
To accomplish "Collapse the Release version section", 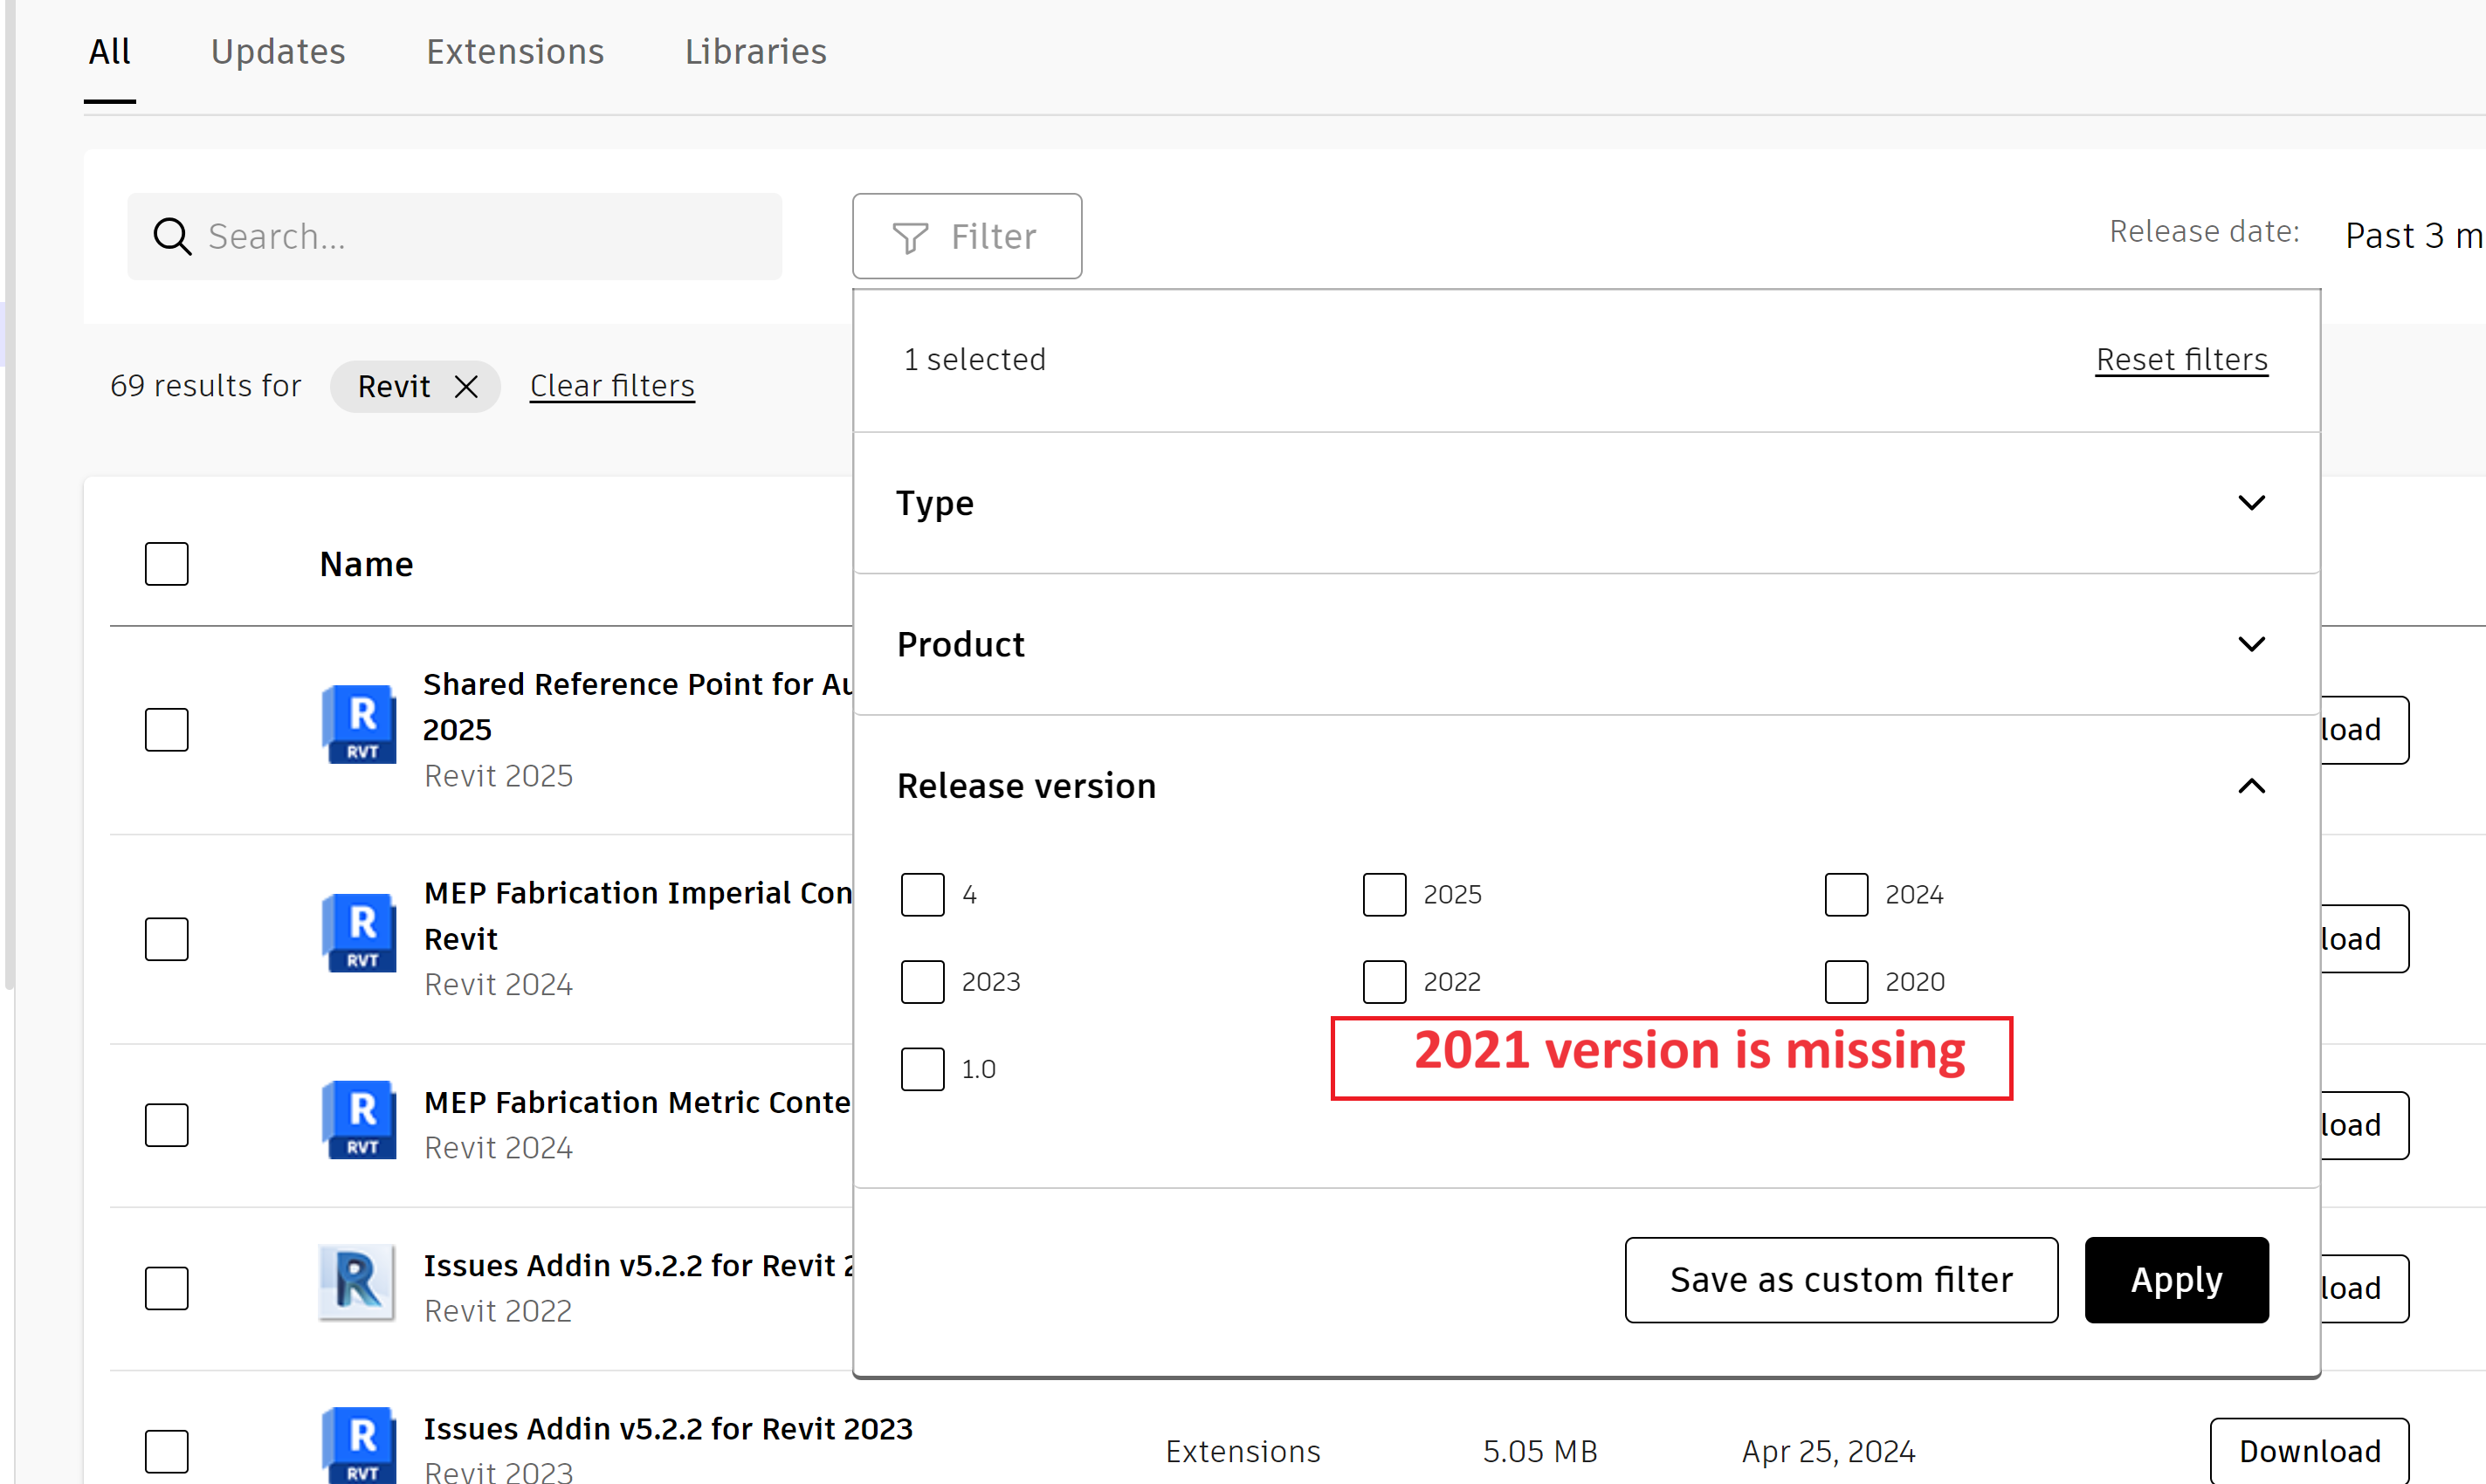I will pyautogui.click(x=2251, y=786).
